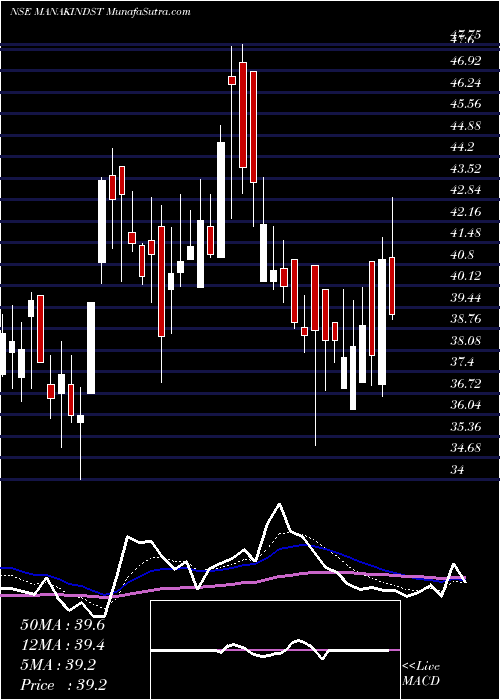The width and height of the screenshot is (500, 700).
Task: Click the 45.56 price axis label
Action: point(466,104)
